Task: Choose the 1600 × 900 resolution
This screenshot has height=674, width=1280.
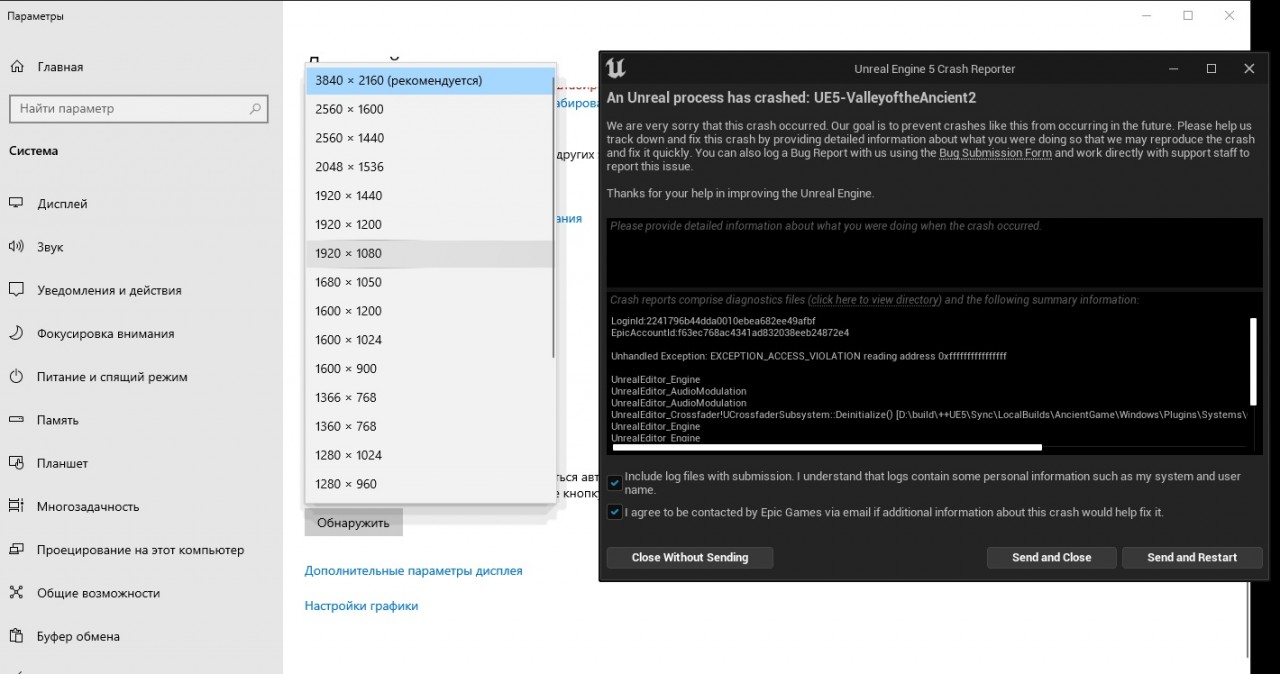Action: click(x=430, y=369)
